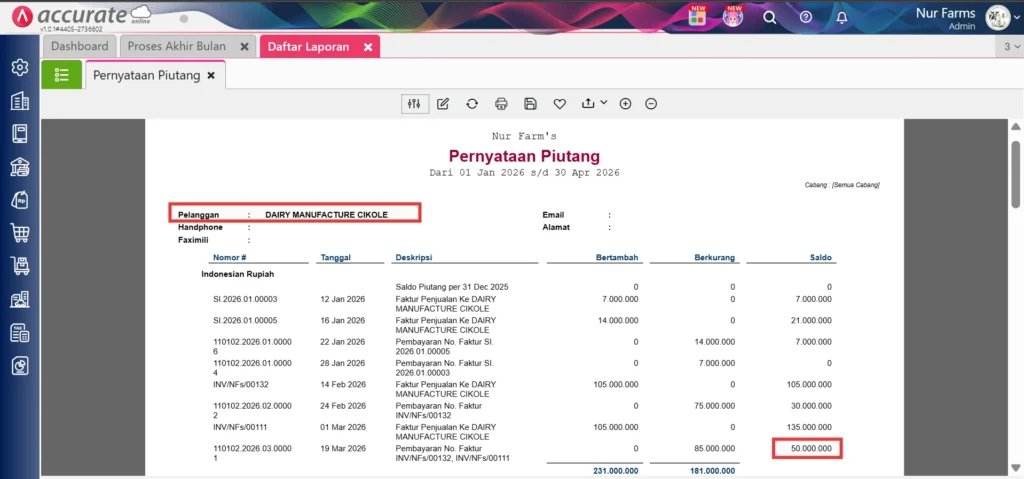Open the Cash & Bank module
Screen dimensions: 1024x479
coord(20,167)
